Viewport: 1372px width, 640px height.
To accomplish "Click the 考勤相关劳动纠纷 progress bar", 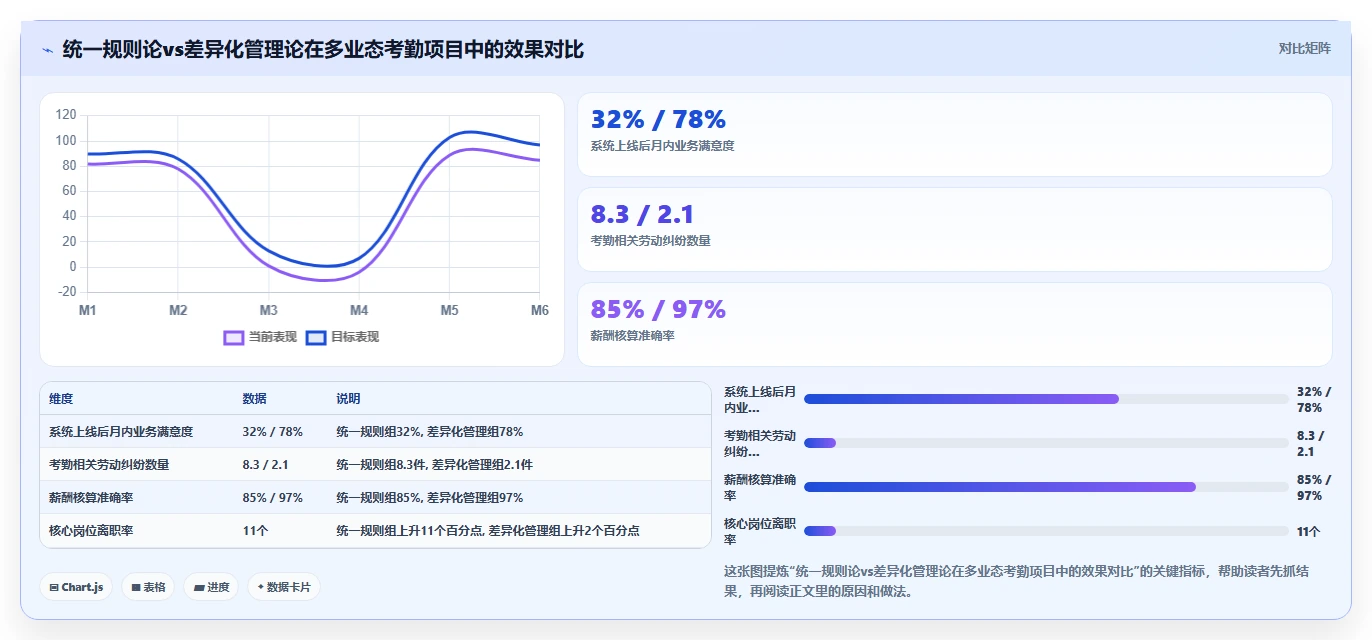I will pos(1046,443).
